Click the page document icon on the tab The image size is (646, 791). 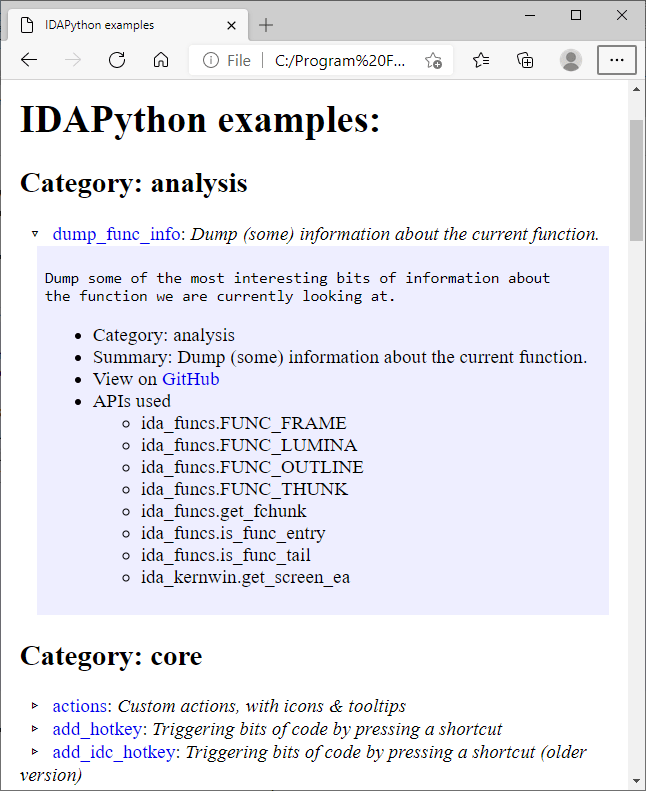(27, 25)
